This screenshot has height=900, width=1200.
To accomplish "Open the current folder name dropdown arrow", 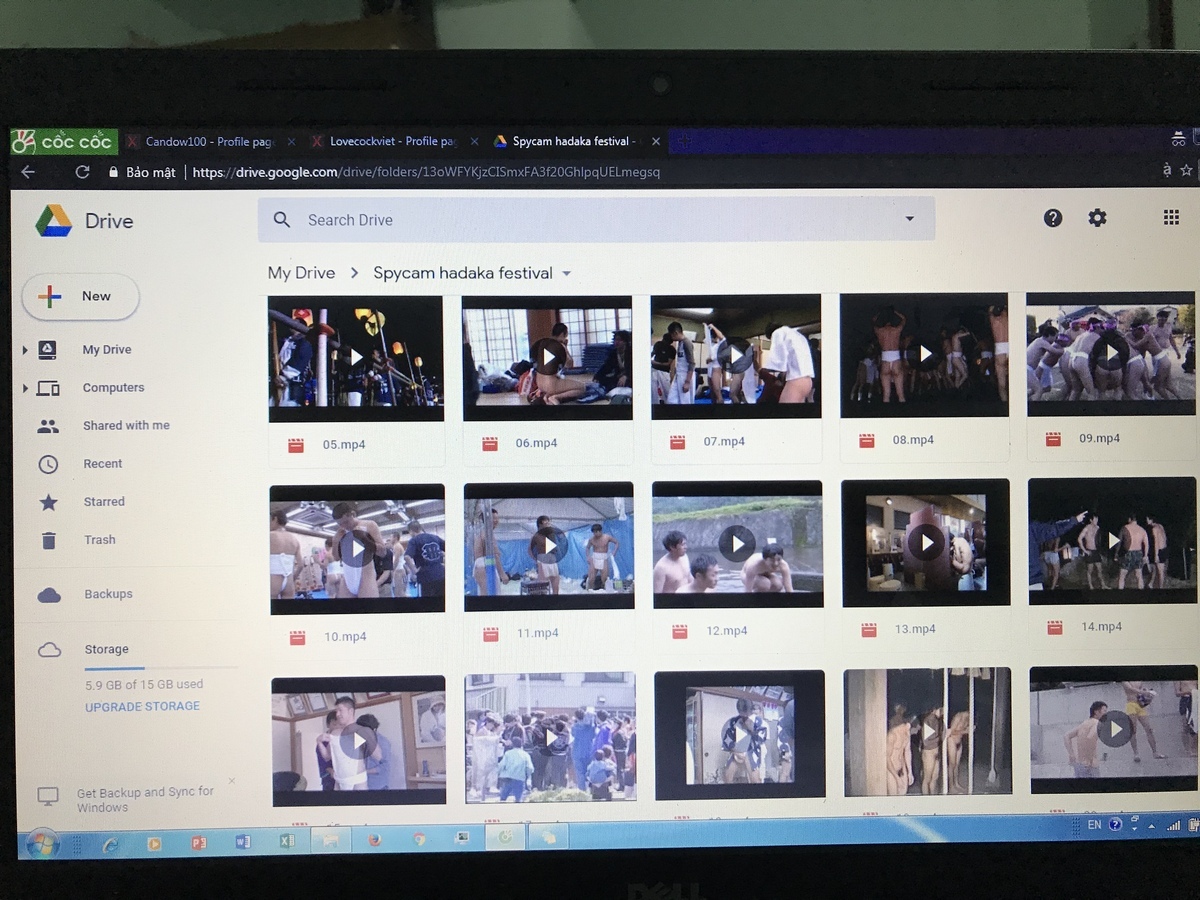I will click(x=567, y=274).
